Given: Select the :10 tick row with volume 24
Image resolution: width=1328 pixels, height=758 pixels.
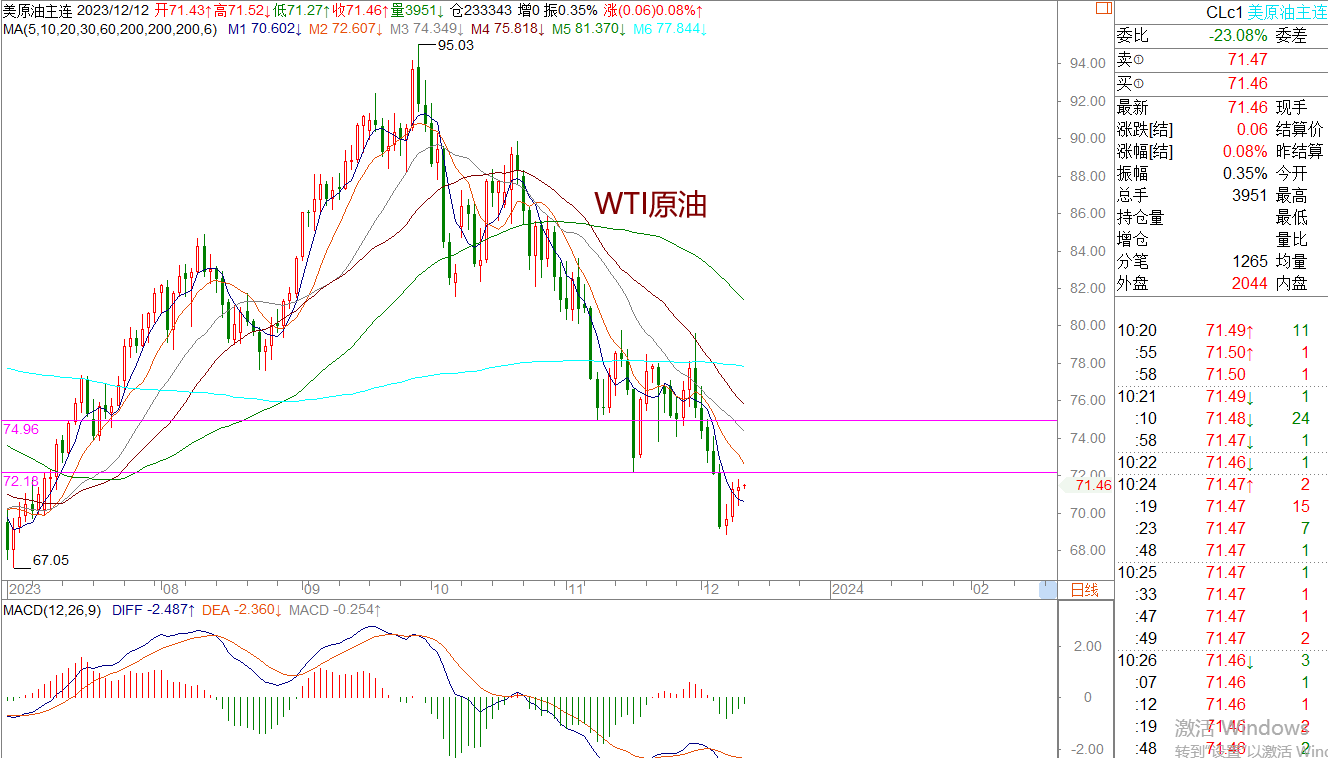Looking at the screenshot, I should 1221,419.
